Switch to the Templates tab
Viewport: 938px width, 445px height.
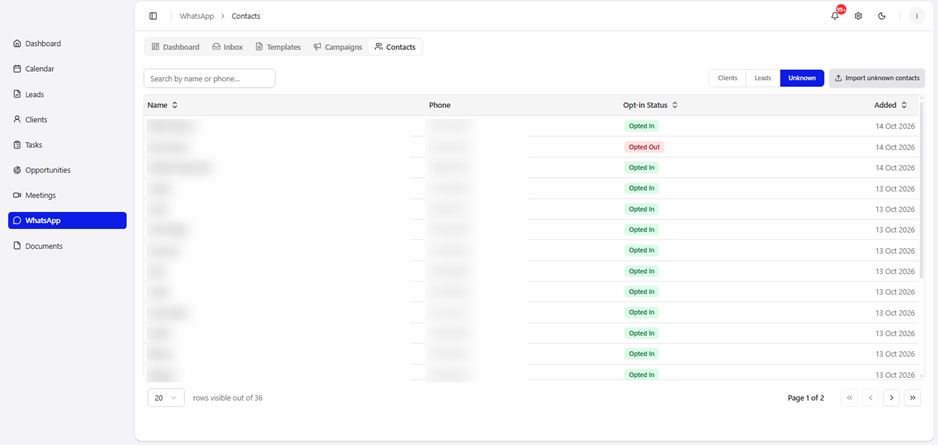[x=278, y=47]
